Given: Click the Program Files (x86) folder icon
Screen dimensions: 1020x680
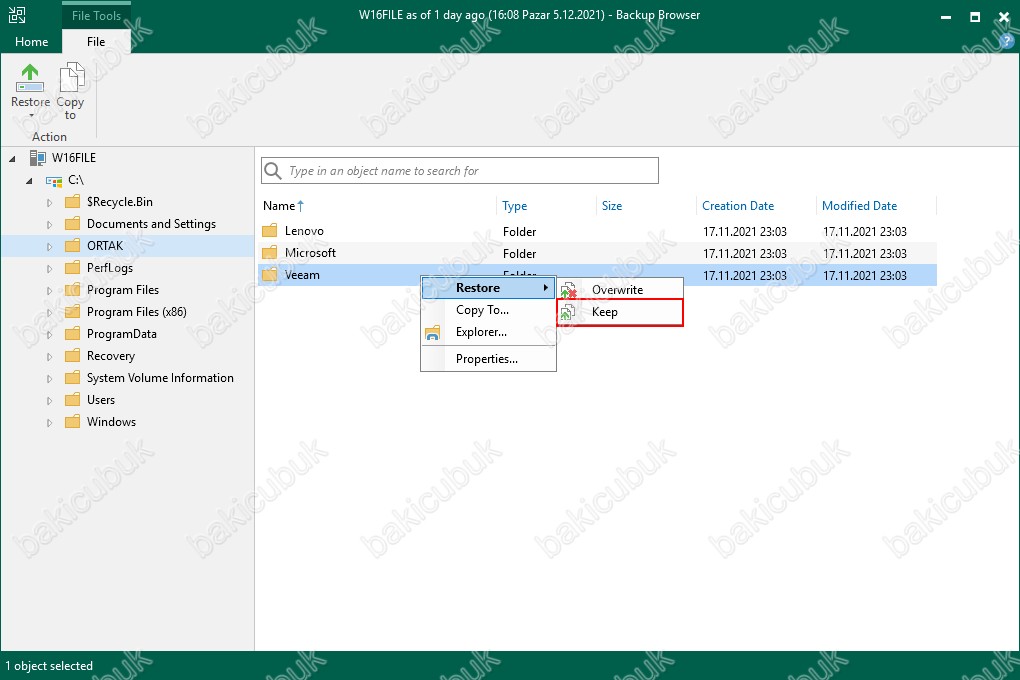Looking at the screenshot, I should (73, 312).
